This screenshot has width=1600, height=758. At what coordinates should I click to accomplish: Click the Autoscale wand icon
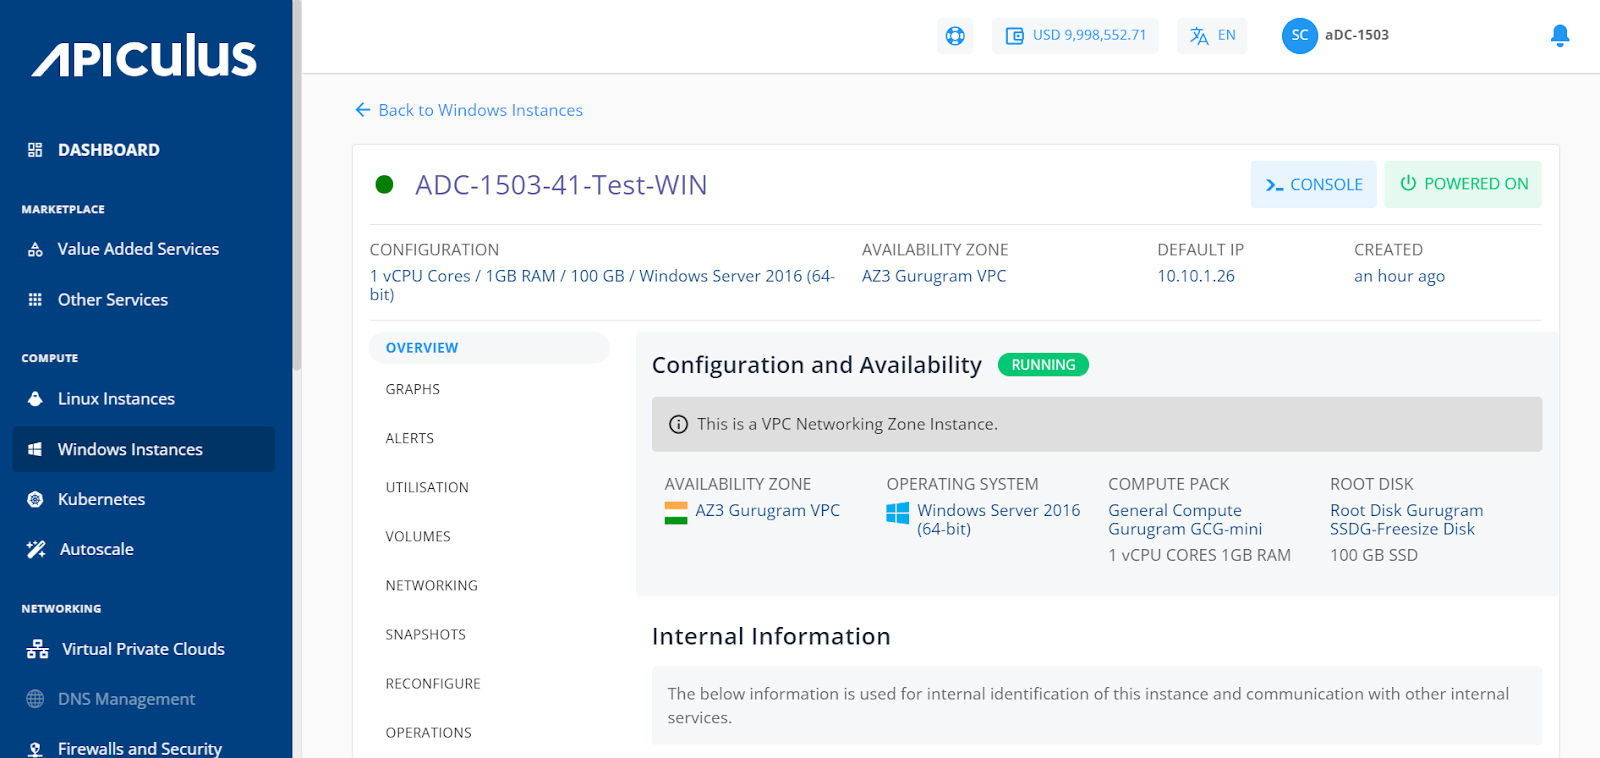(x=36, y=549)
